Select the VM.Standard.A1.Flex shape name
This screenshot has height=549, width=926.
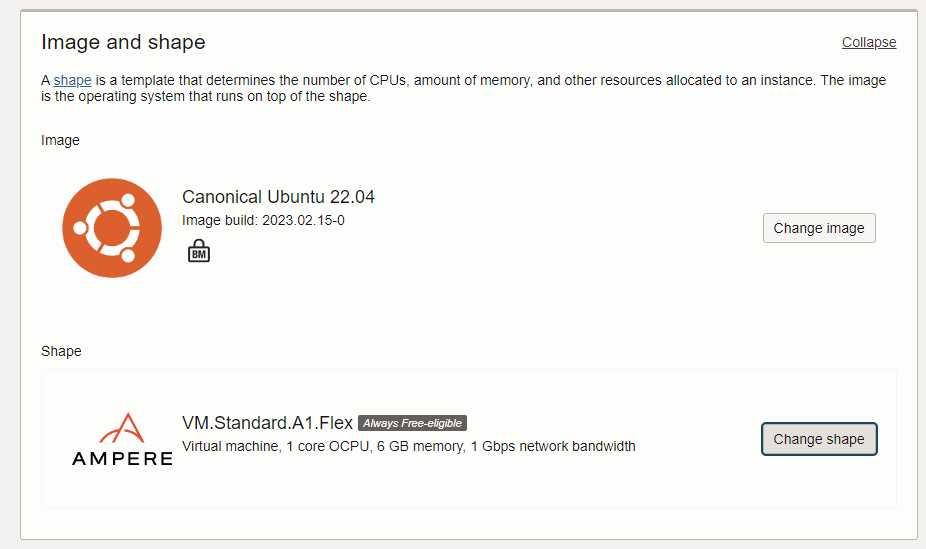click(268, 423)
